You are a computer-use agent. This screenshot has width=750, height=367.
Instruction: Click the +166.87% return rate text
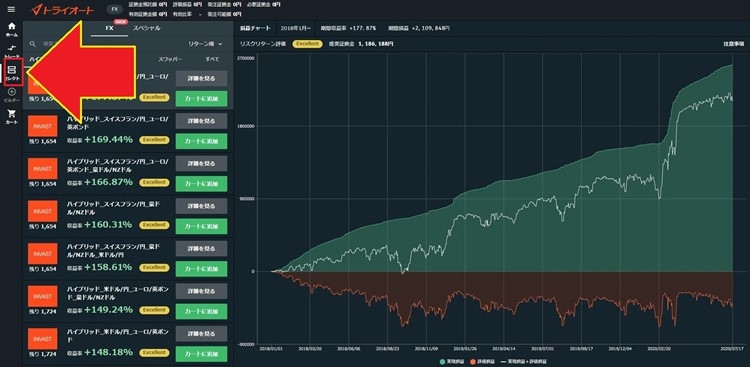(x=108, y=182)
